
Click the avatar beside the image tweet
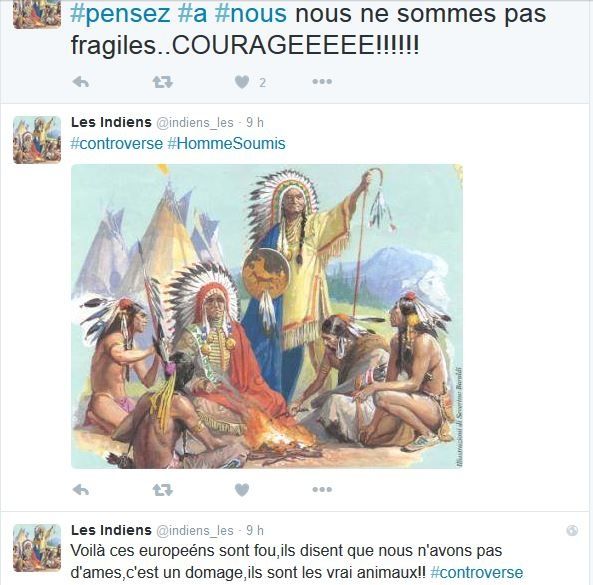[x=37, y=140]
